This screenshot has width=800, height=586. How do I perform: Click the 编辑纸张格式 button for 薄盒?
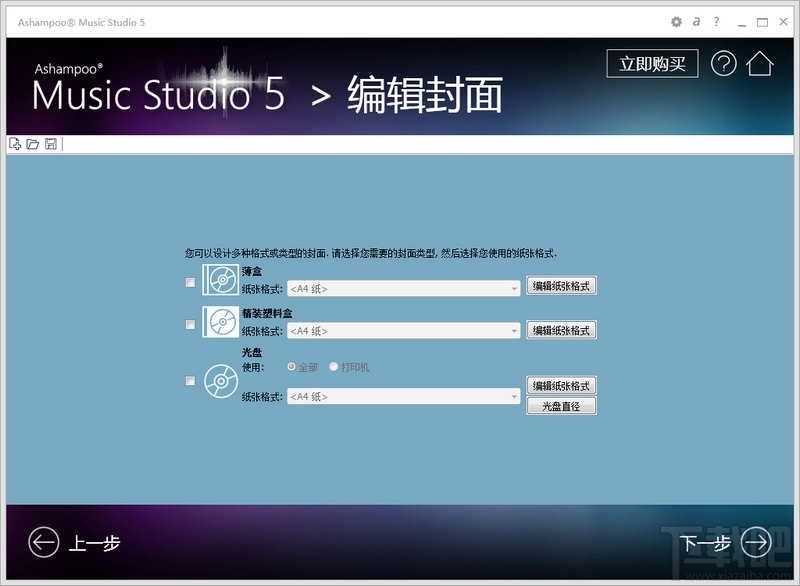click(560, 285)
